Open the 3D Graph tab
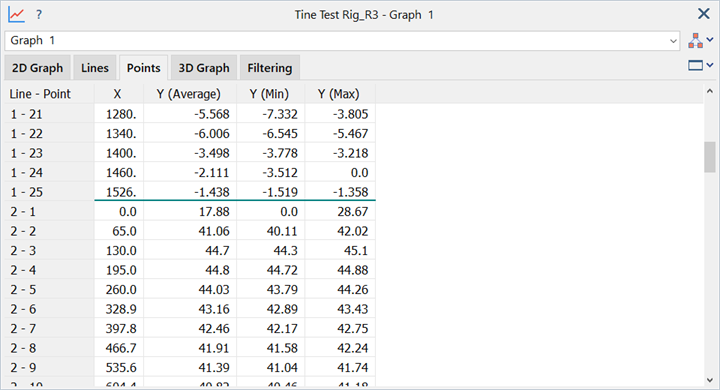Viewport: 720px width, 390px height. [204, 68]
